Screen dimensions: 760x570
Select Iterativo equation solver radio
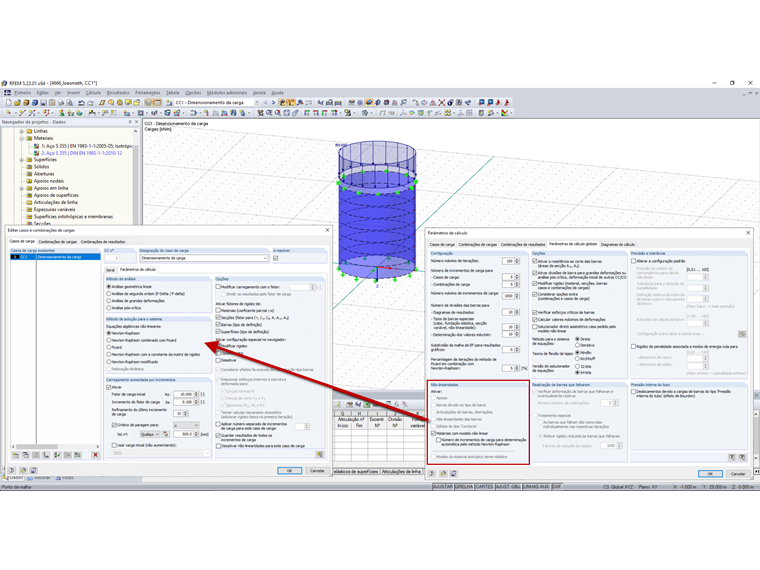pyautogui.click(x=577, y=345)
